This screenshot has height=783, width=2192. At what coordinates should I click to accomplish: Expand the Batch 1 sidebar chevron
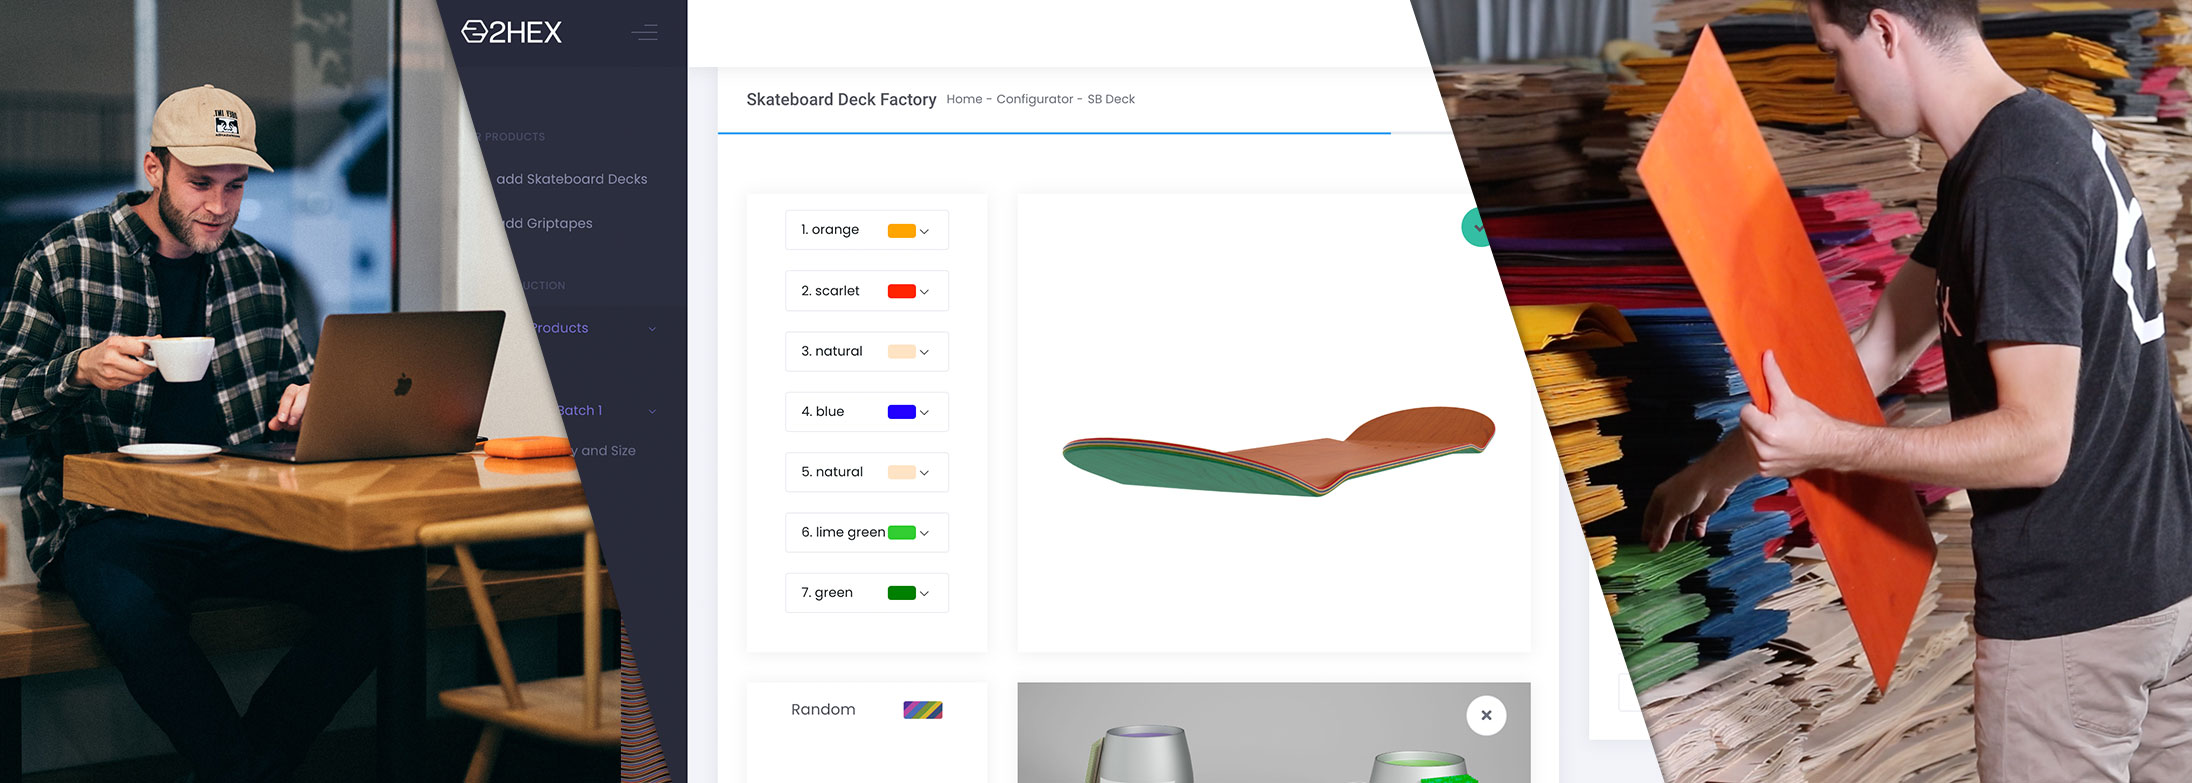(652, 411)
